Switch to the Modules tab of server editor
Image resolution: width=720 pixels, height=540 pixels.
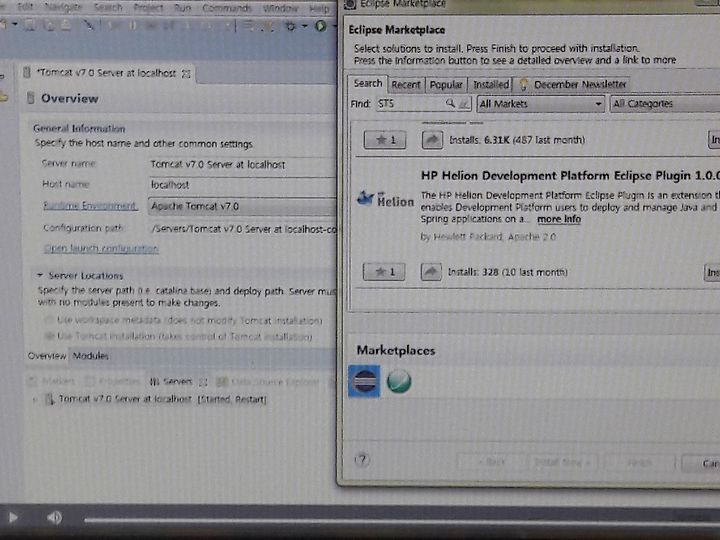[90, 356]
